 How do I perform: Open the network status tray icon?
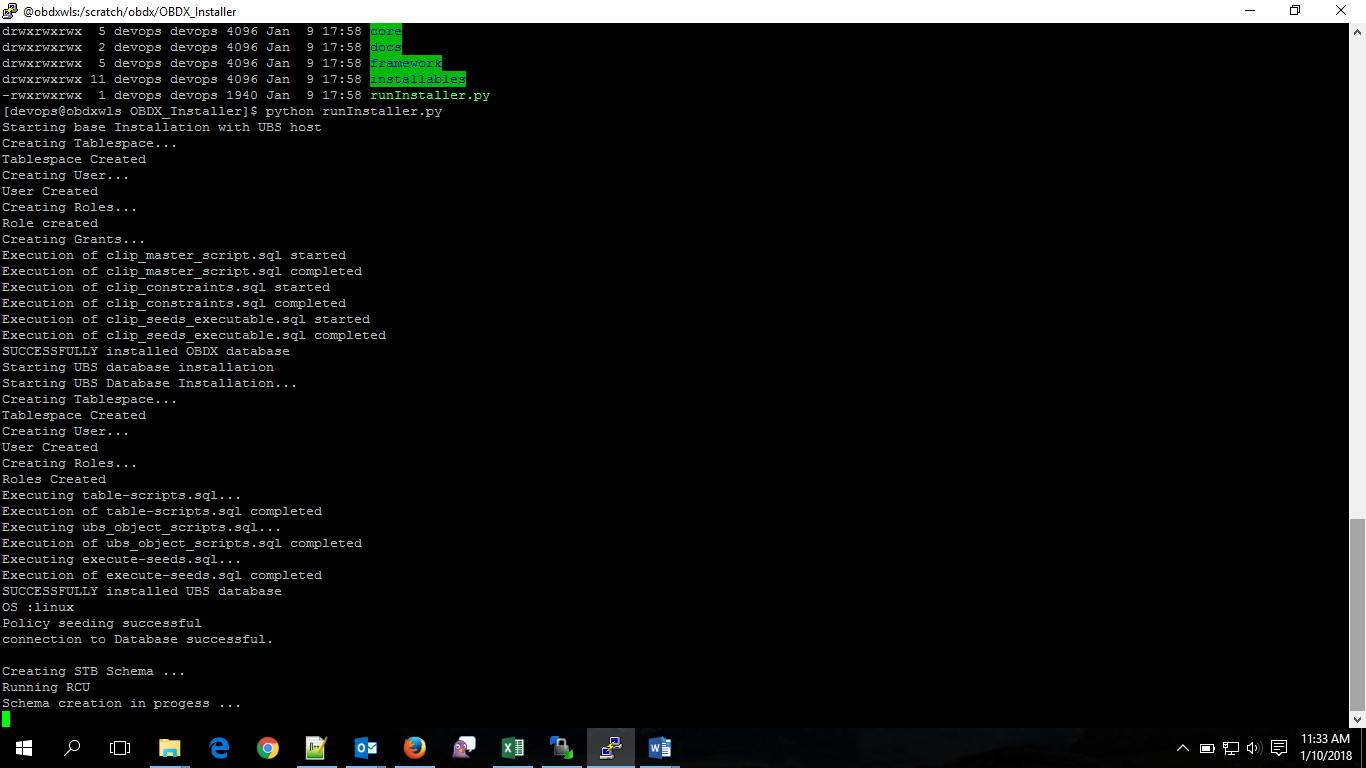1231,748
